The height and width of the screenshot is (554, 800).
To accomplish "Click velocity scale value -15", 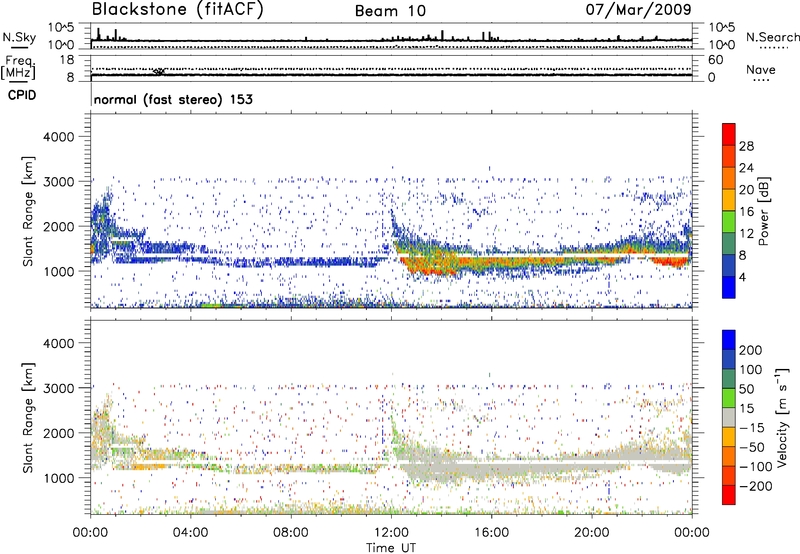I will click(x=752, y=428).
